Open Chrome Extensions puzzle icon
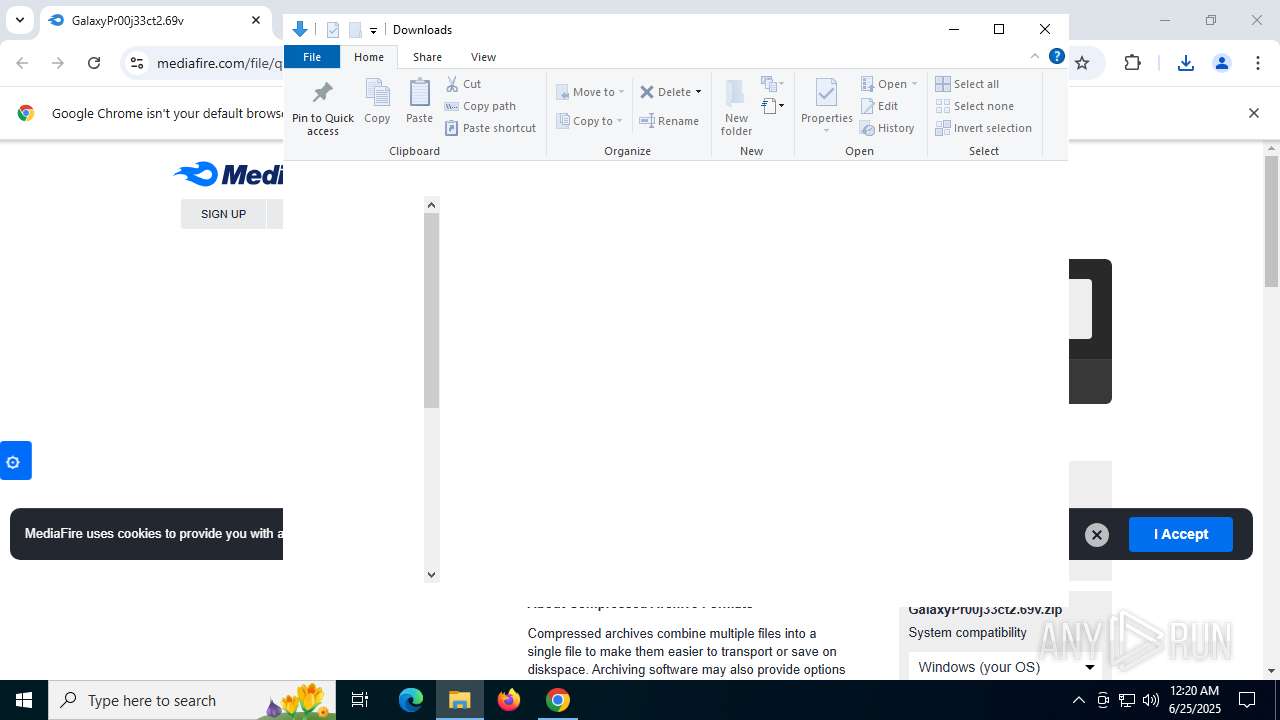Viewport: 1280px width, 720px height. point(1132,63)
